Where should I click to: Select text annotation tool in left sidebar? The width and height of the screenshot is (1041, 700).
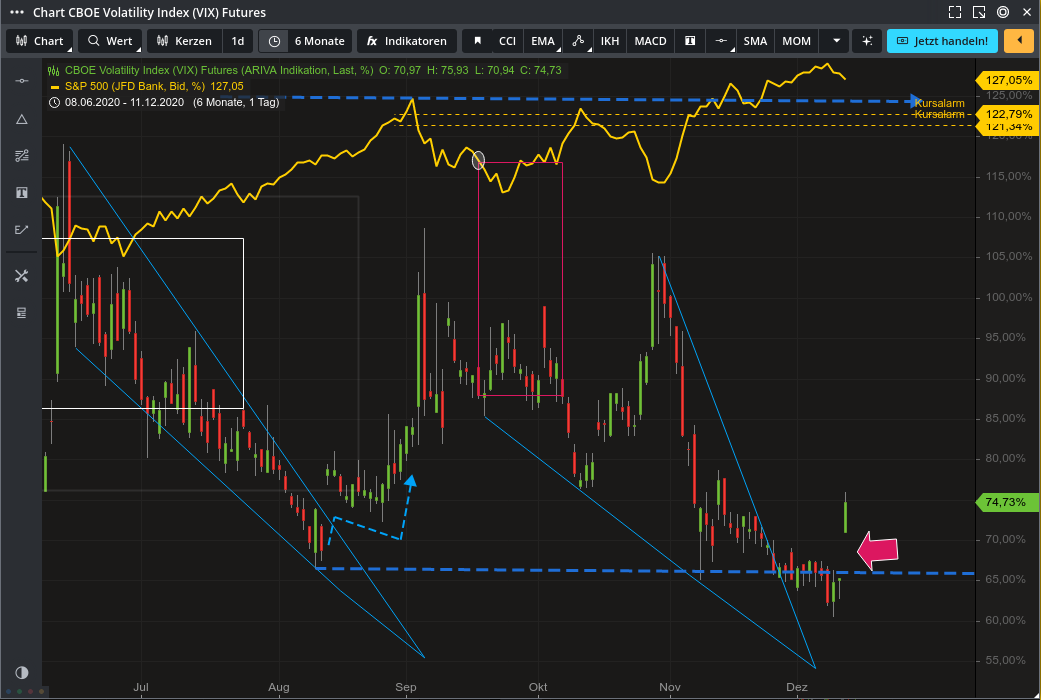pyautogui.click(x=21, y=193)
